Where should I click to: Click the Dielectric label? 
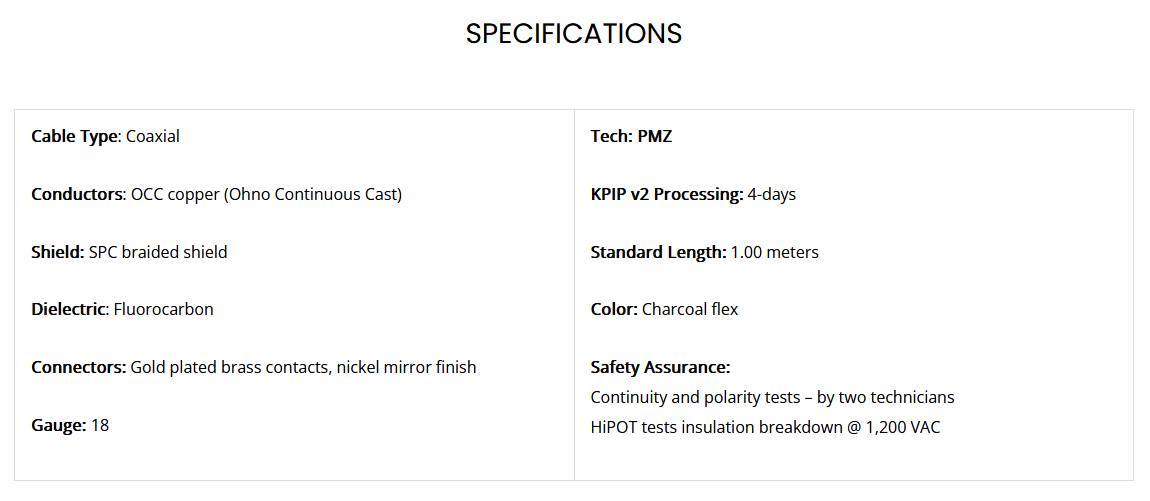tap(69, 310)
